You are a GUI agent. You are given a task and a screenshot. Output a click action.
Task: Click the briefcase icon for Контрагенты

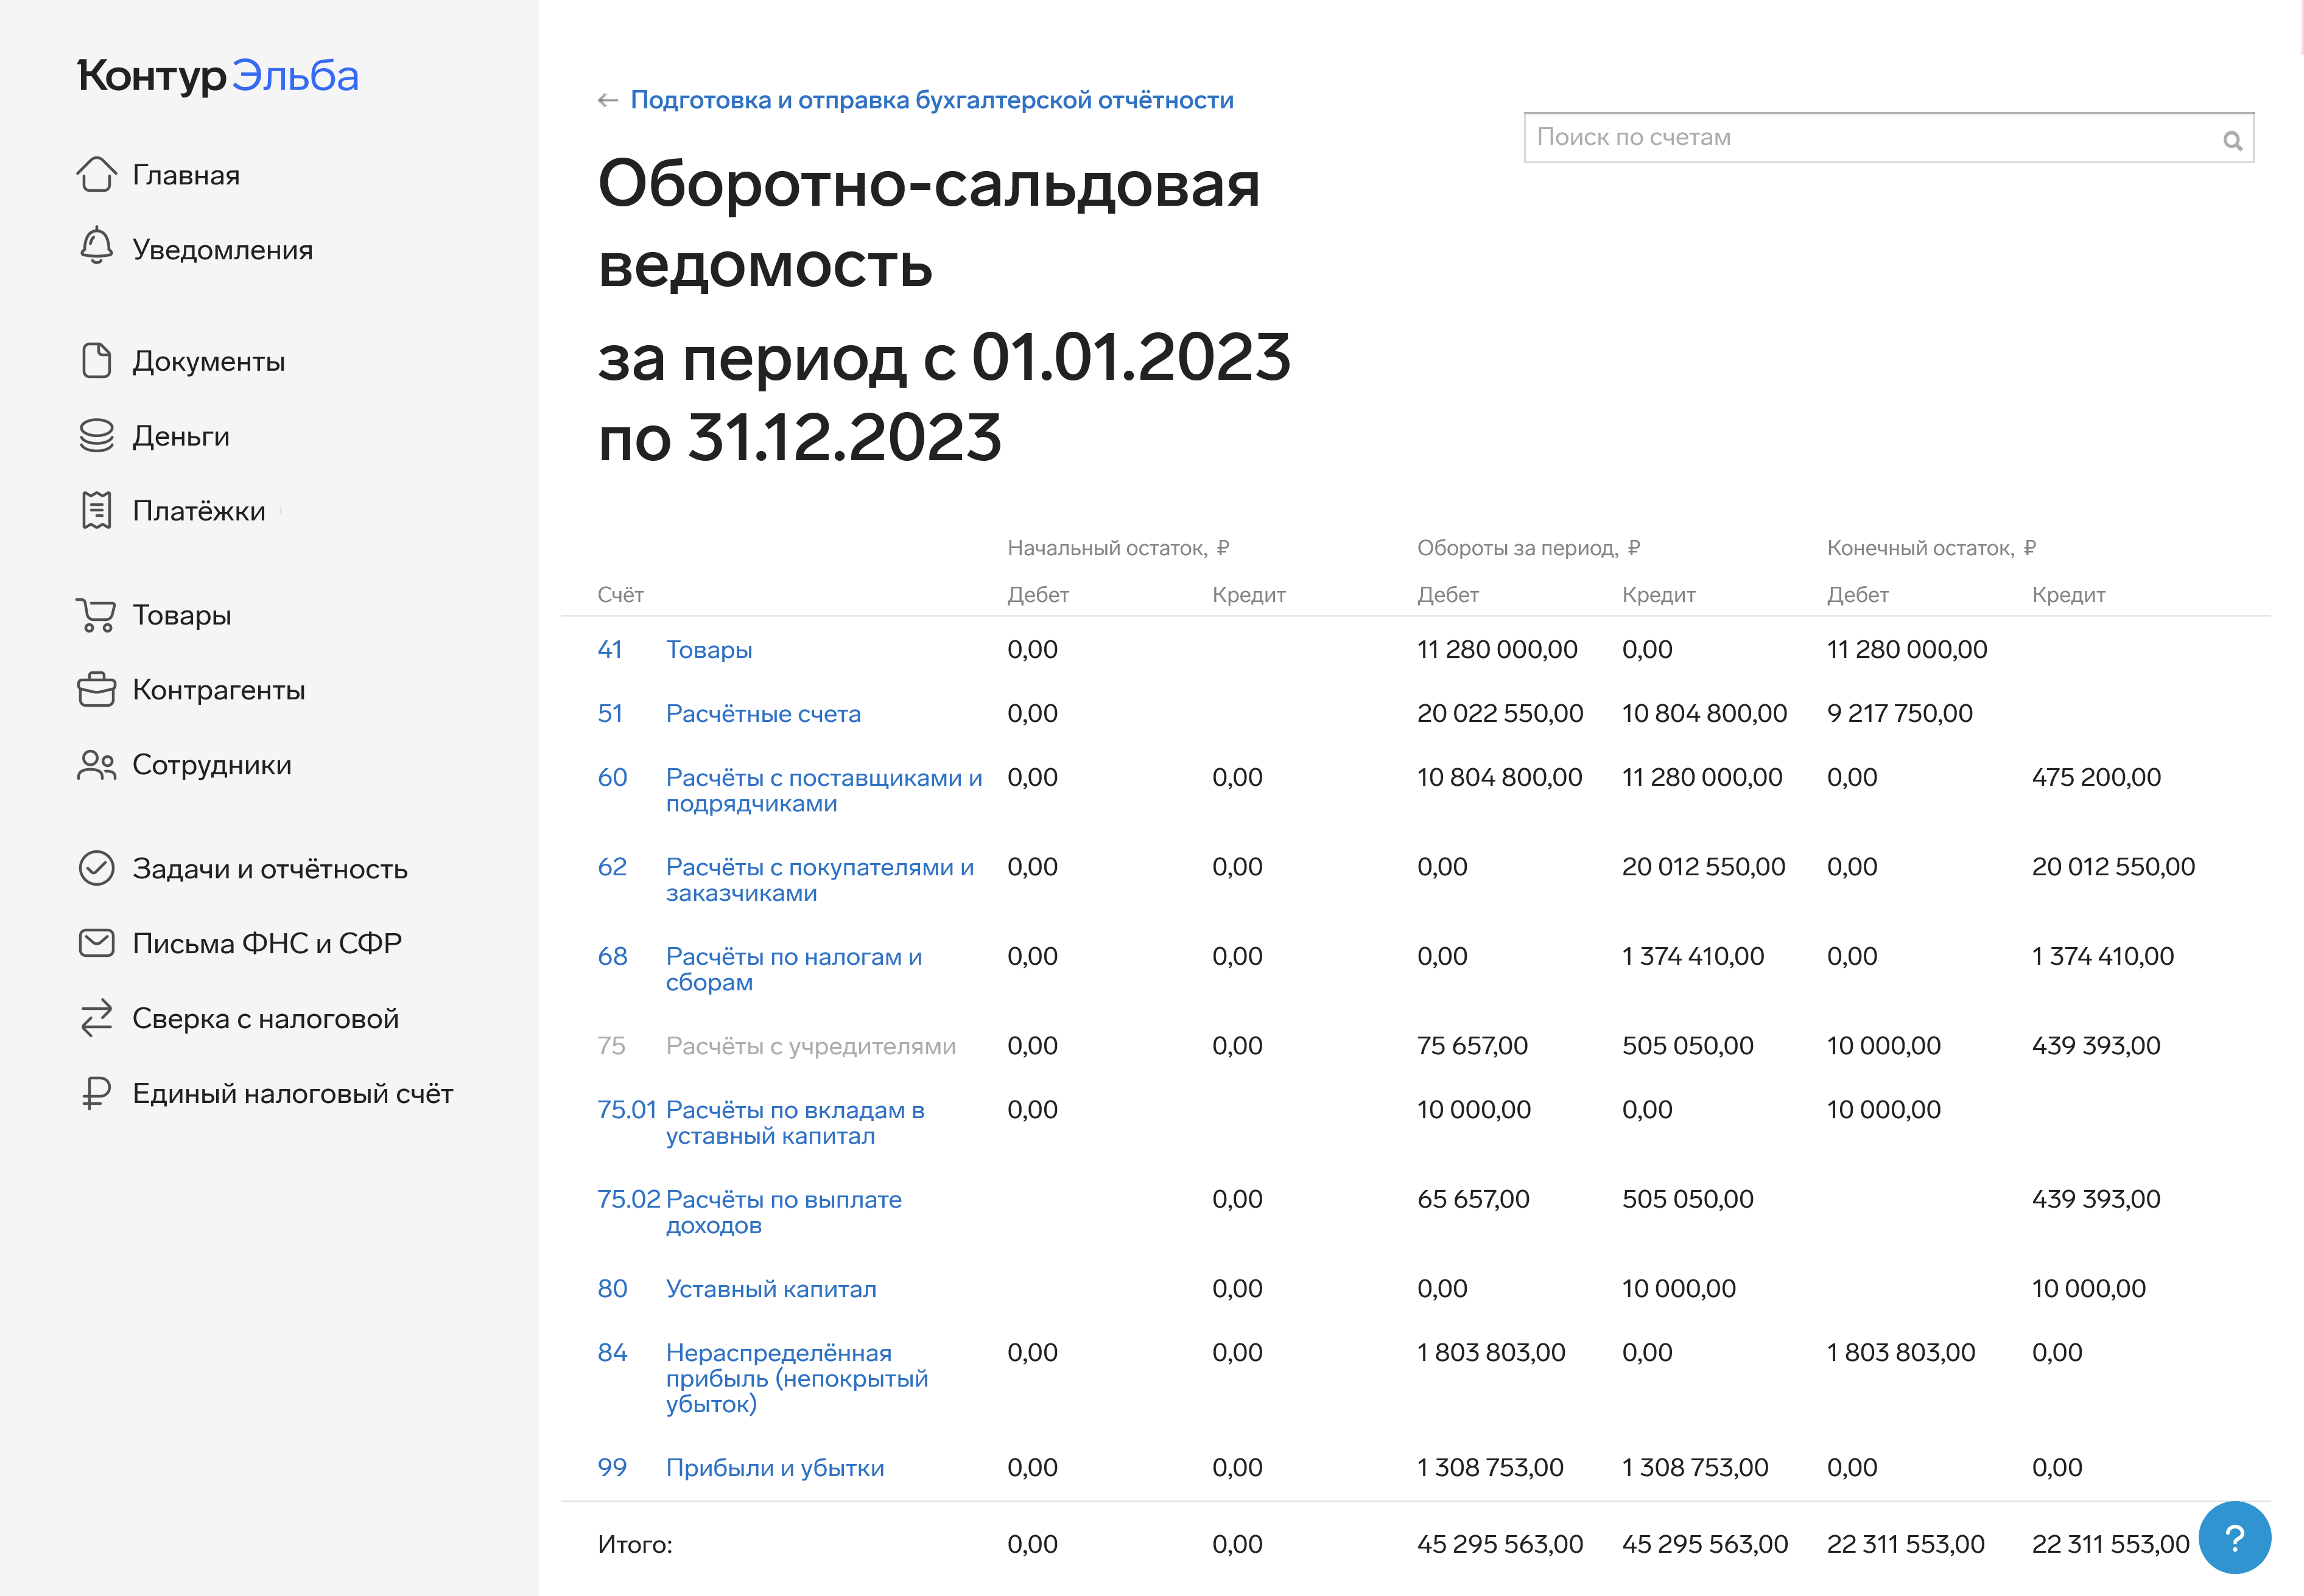(96, 689)
